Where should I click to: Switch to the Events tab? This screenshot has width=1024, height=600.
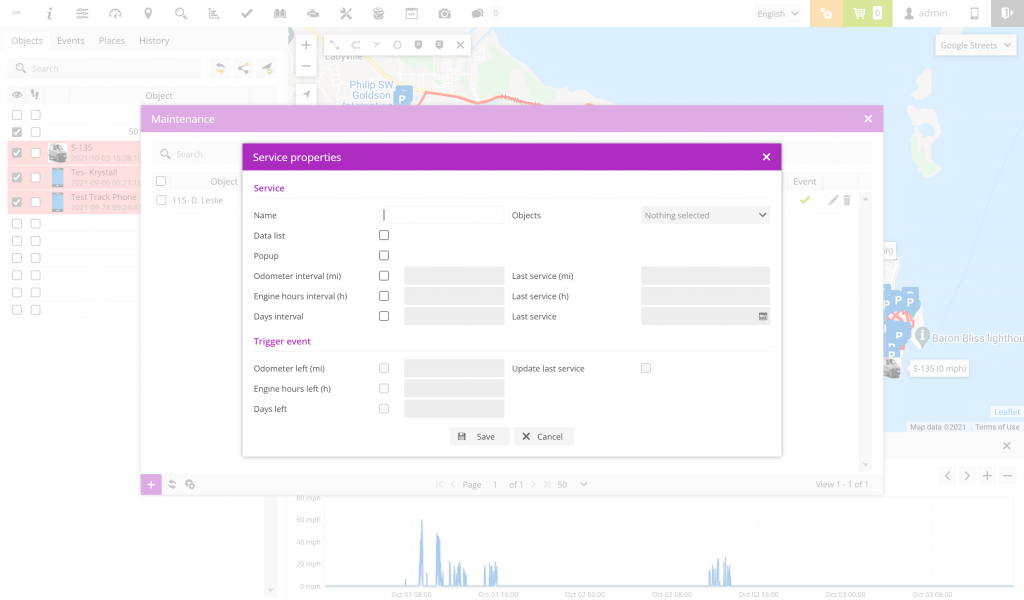(x=71, y=40)
